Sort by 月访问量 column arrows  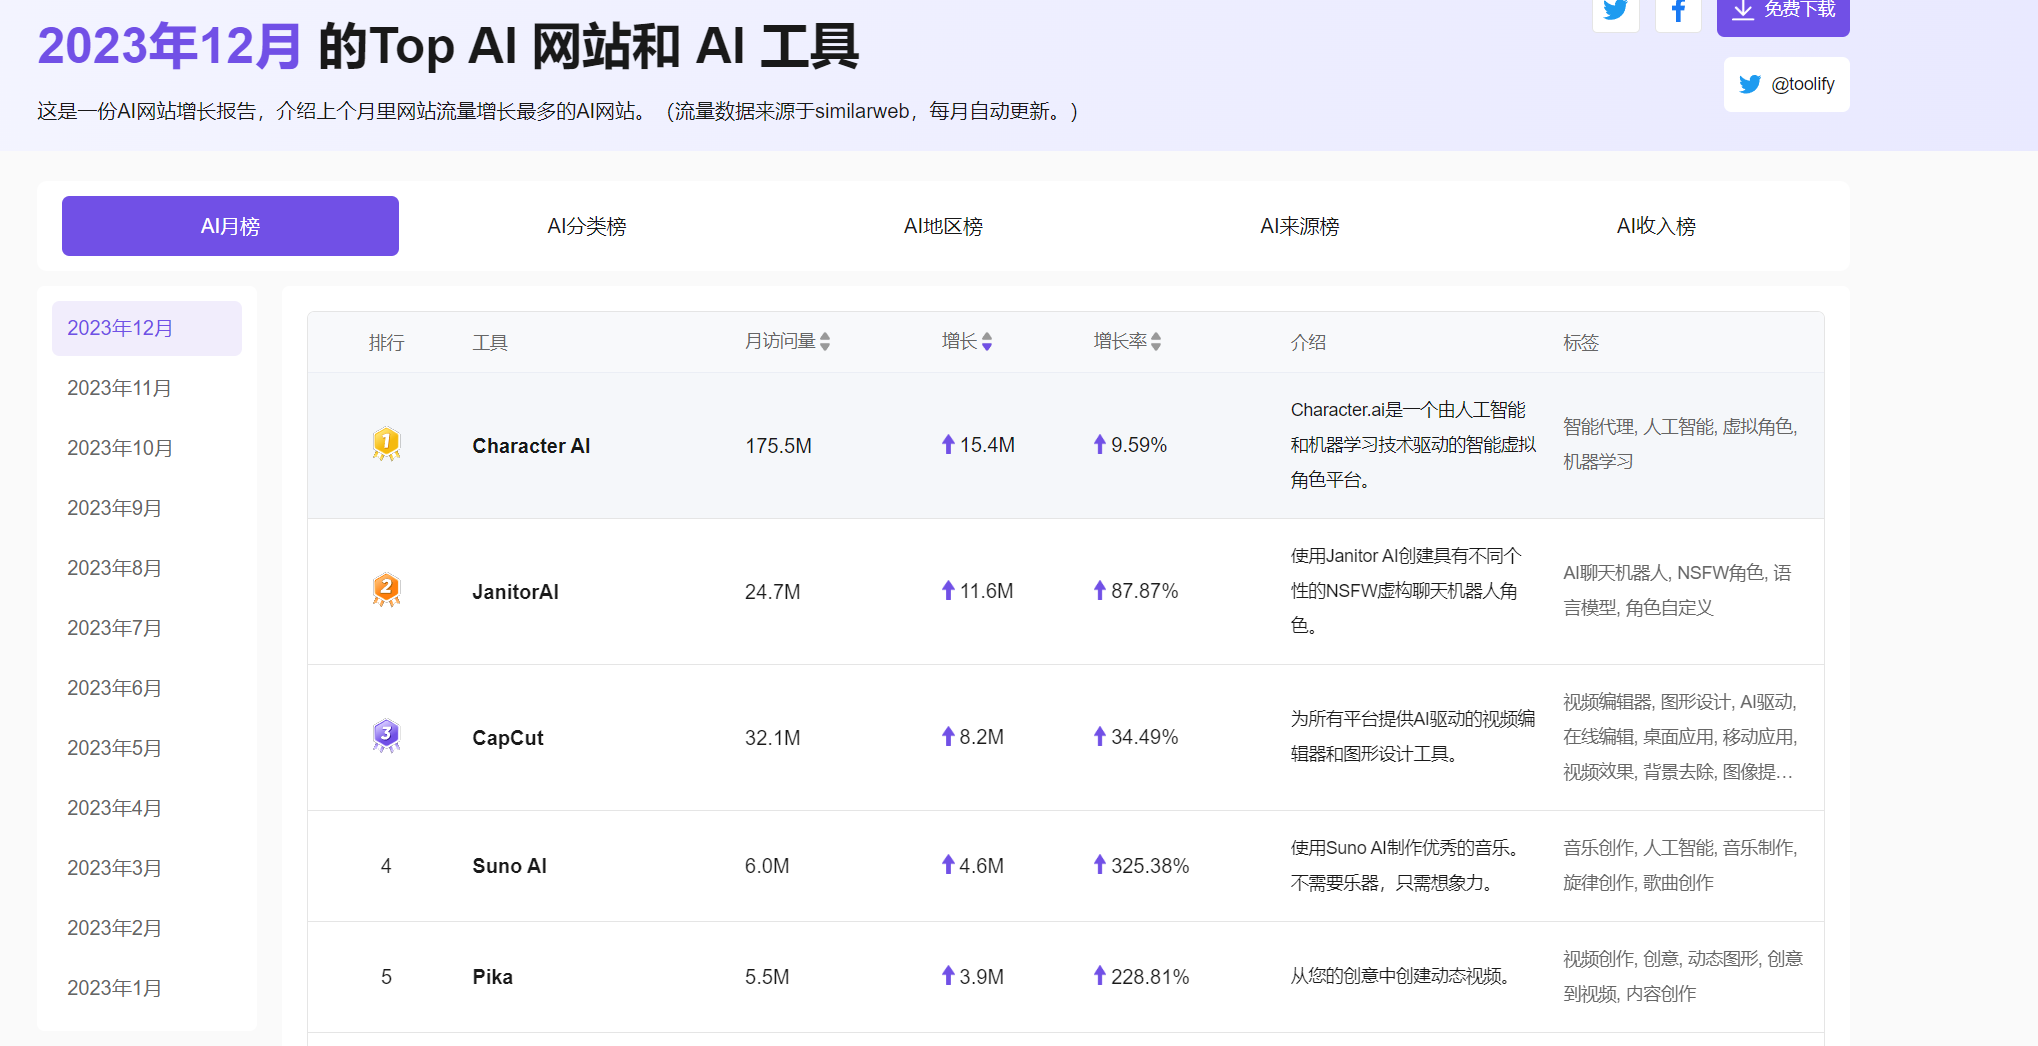(x=825, y=342)
